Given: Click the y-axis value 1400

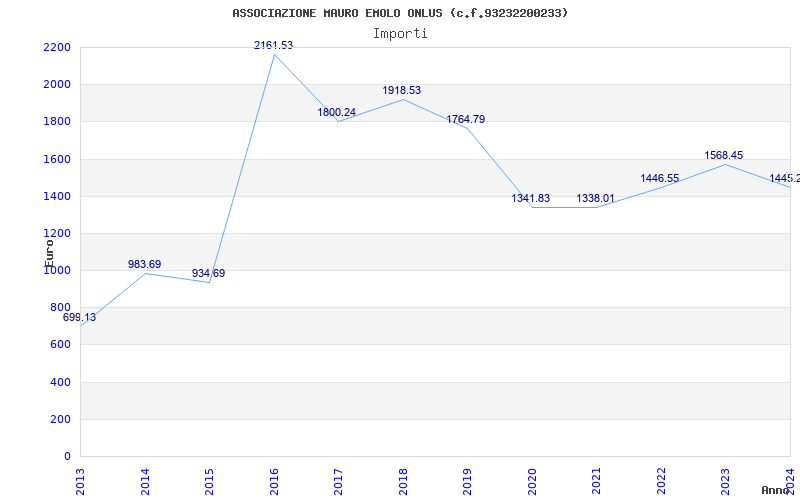Looking at the screenshot, I should (x=57, y=196).
